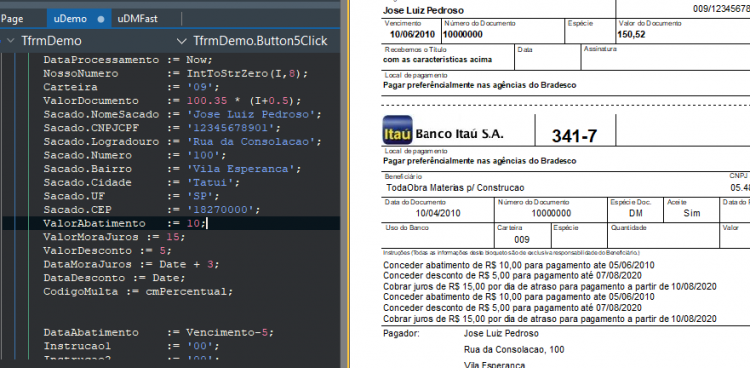Open the Page tab
The height and width of the screenshot is (368, 750).
(x=12, y=19)
